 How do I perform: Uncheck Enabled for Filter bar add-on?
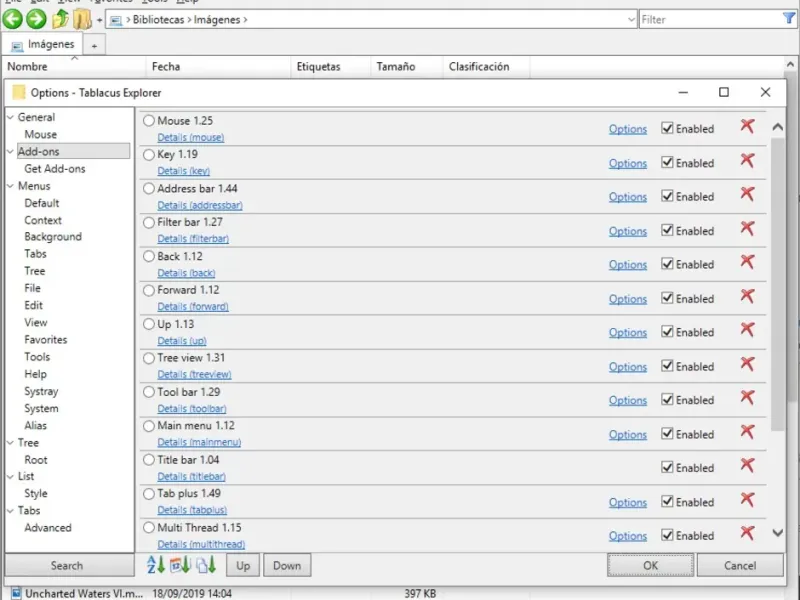coord(667,230)
